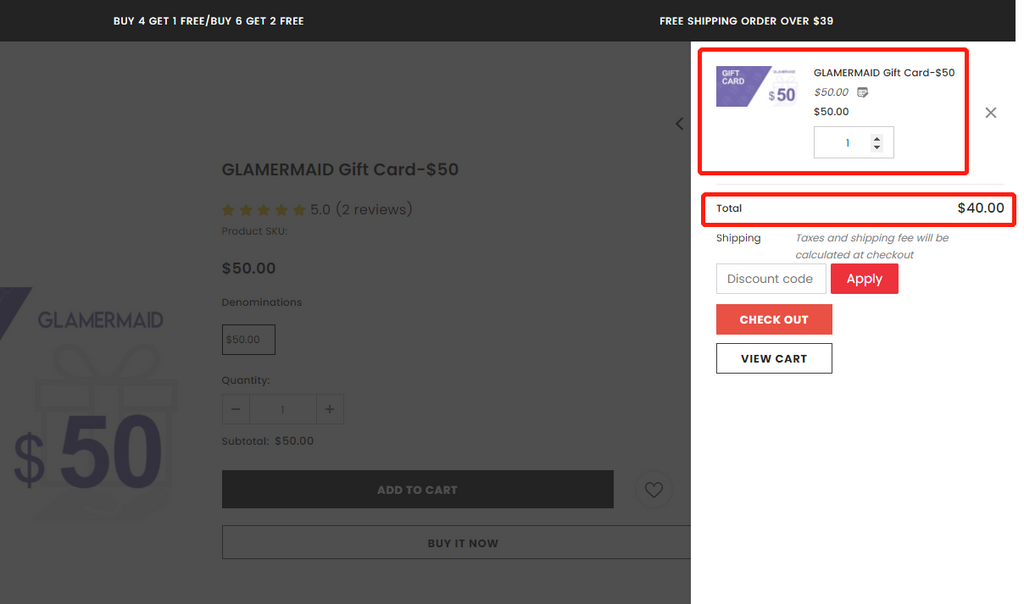Increase cart item quantity with the up arrow
Image resolution: width=1024 pixels, height=604 pixels.
click(x=877, y=138)
